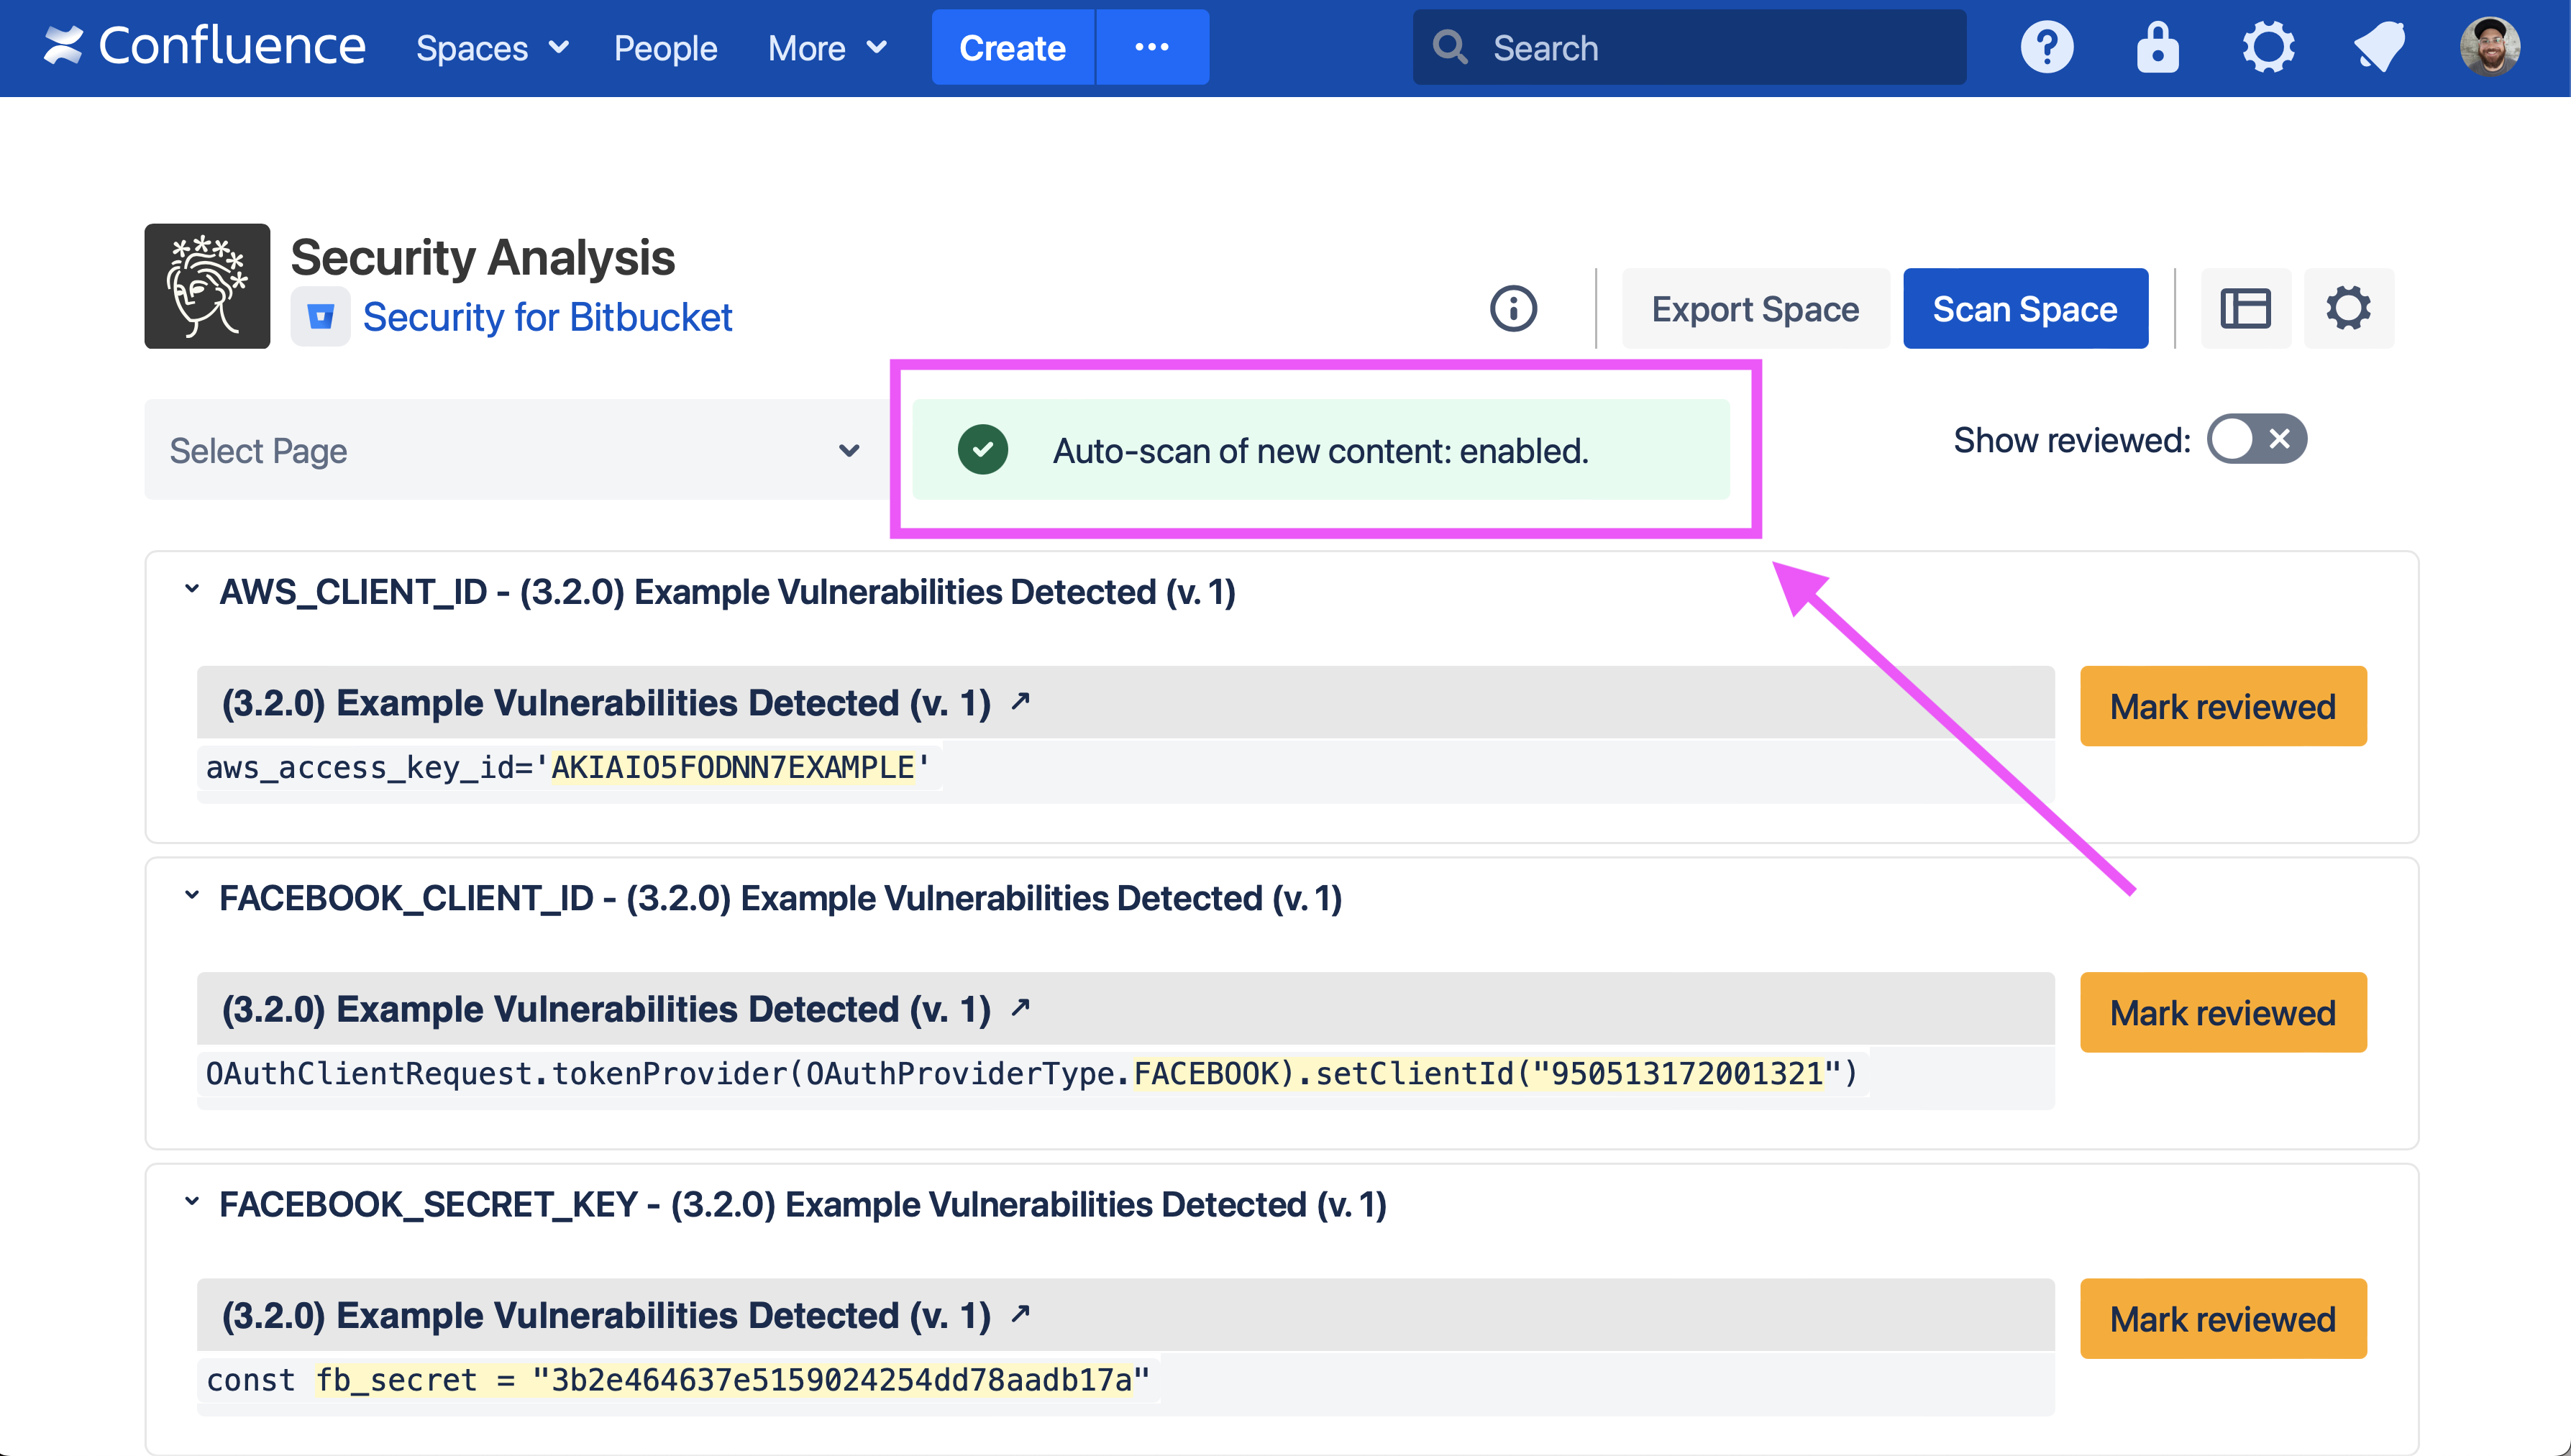Collapse the FACEBOOK_CLIENT_ID section

coord(192,896)
